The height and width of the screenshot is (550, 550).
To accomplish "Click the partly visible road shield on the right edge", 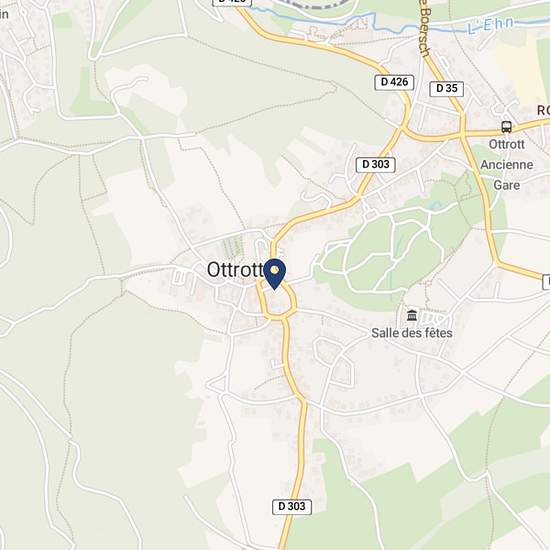I will point(546,282).
